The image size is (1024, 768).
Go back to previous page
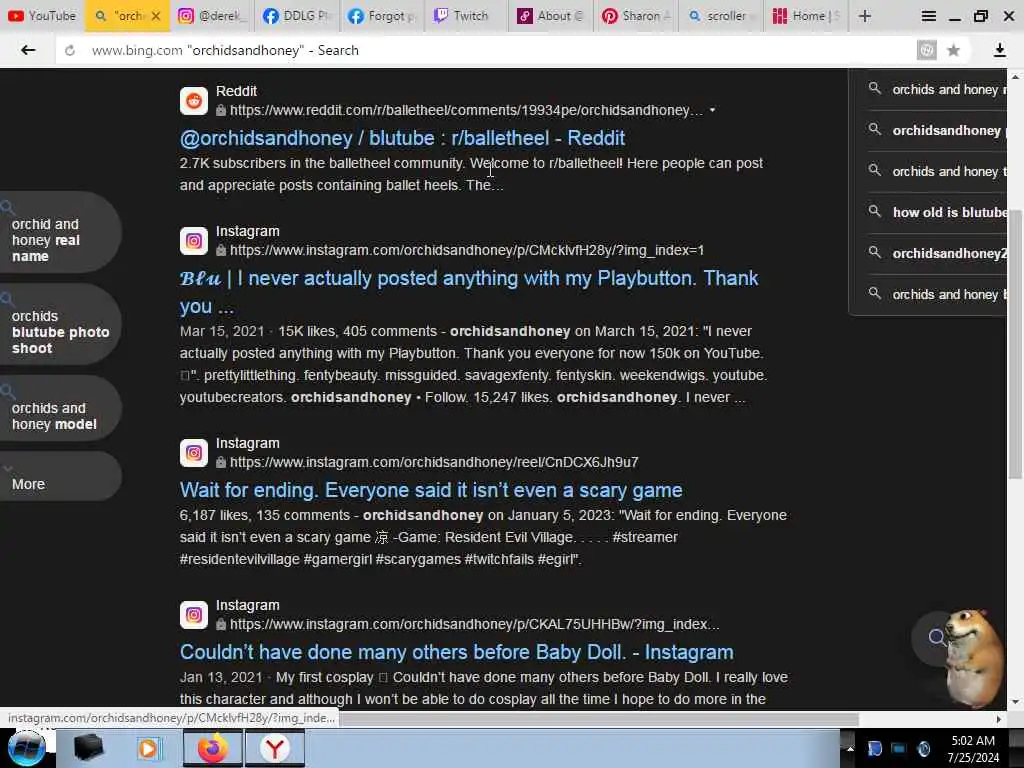point(27,50)
